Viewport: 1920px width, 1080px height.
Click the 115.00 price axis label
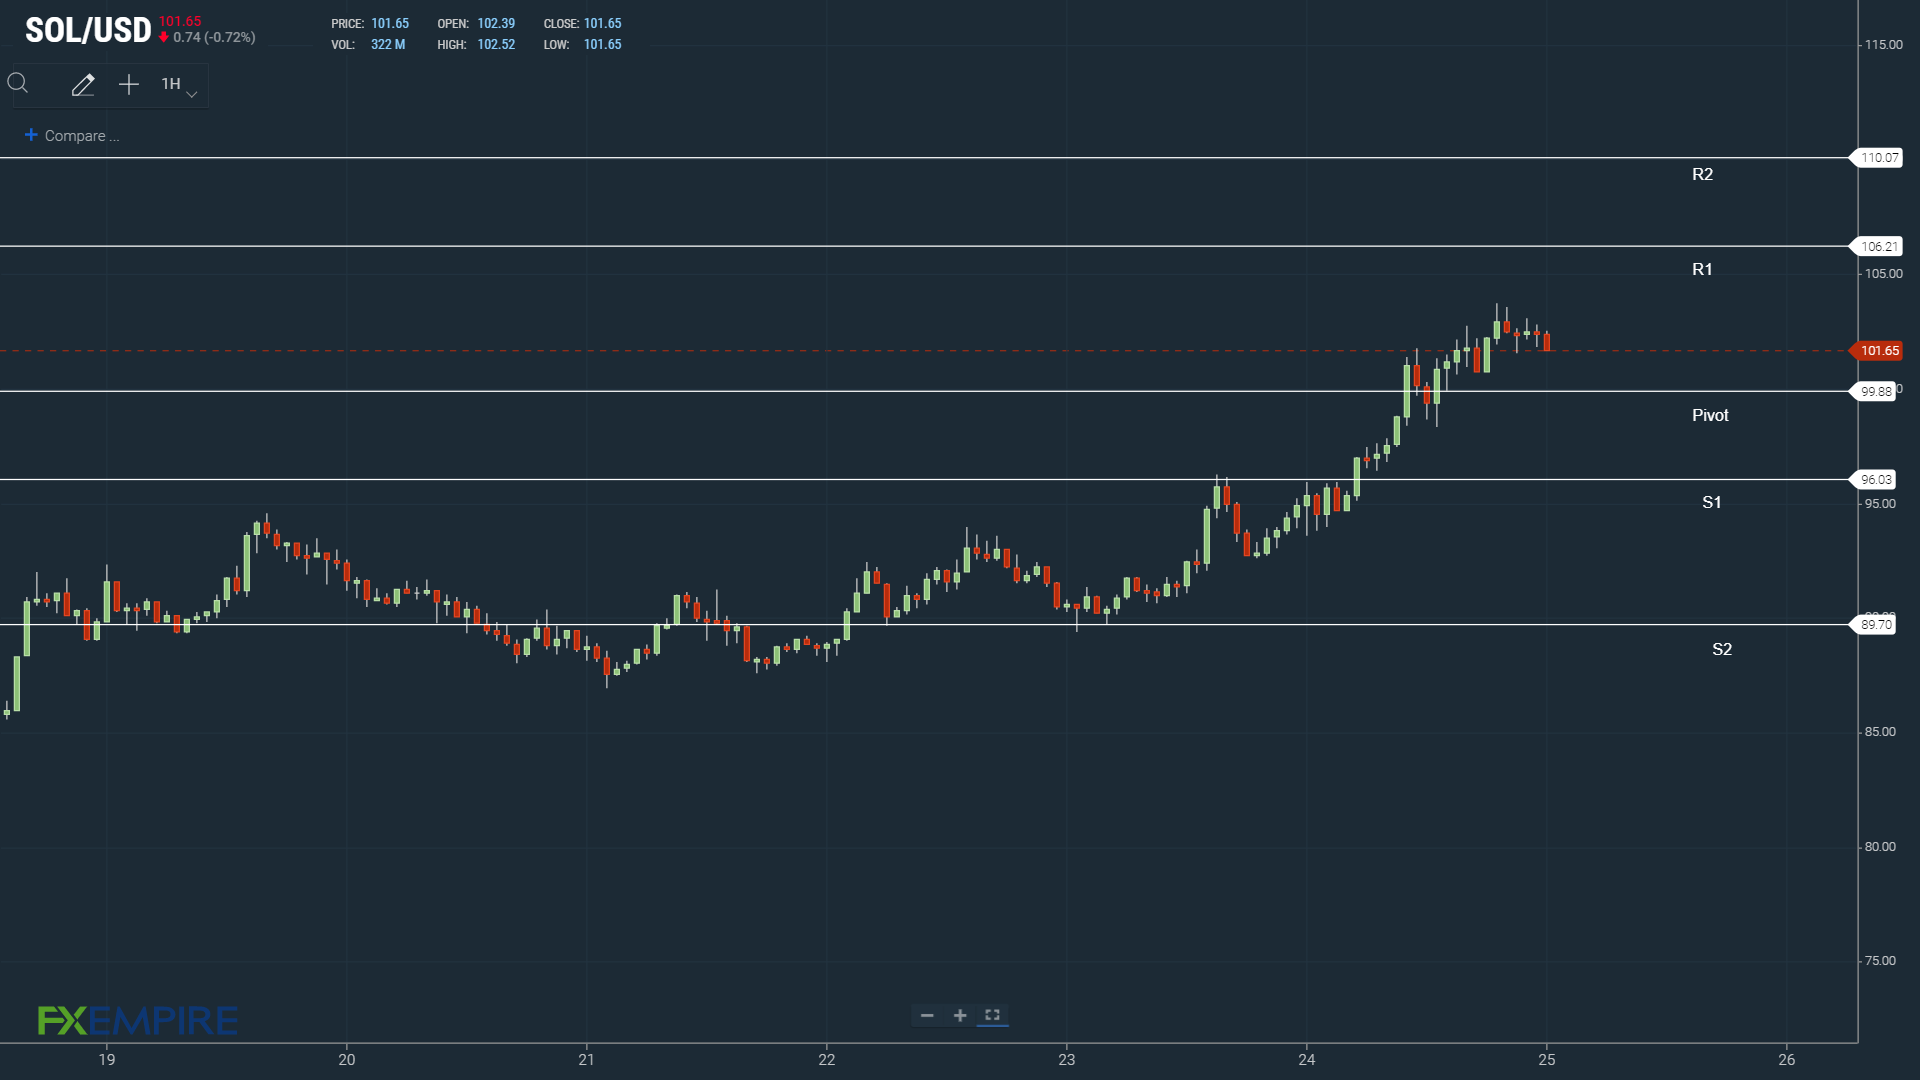click(1884, 45)
